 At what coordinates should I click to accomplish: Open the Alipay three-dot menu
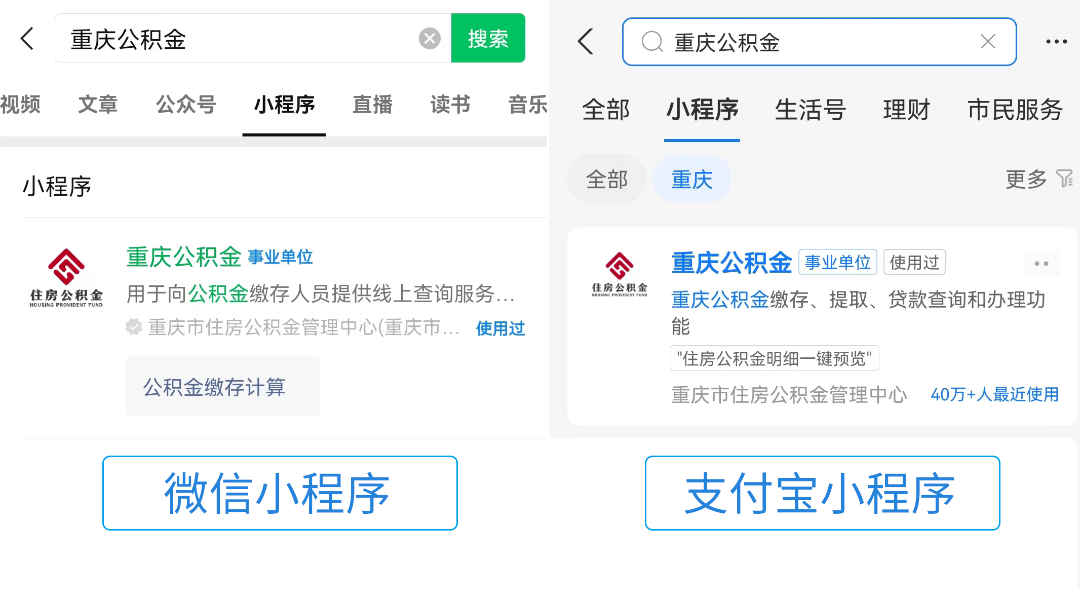[1056, 42]
